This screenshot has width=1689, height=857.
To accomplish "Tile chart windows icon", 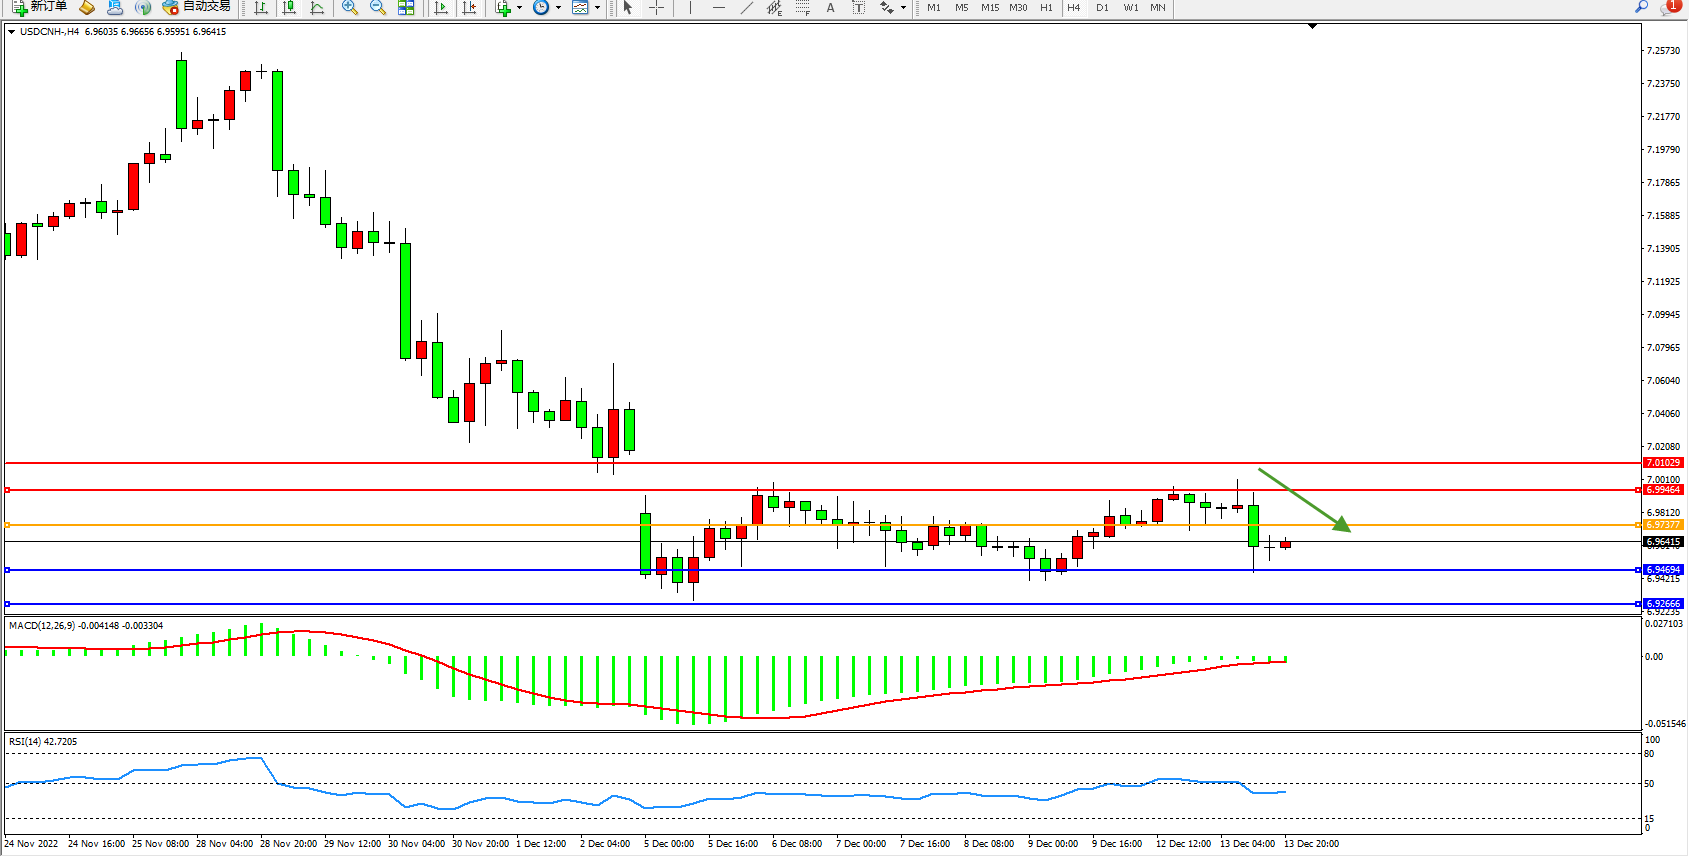I will [x=406, y=8].
